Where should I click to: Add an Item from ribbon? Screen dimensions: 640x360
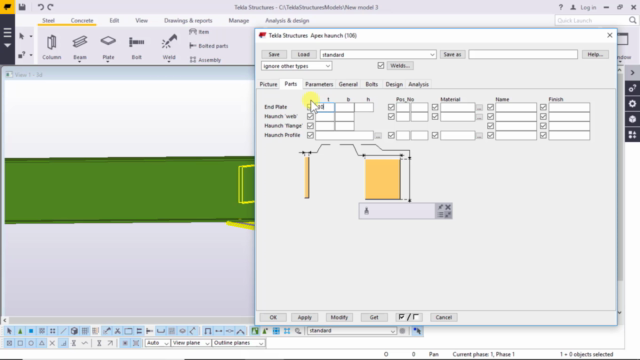click(199, 32)
